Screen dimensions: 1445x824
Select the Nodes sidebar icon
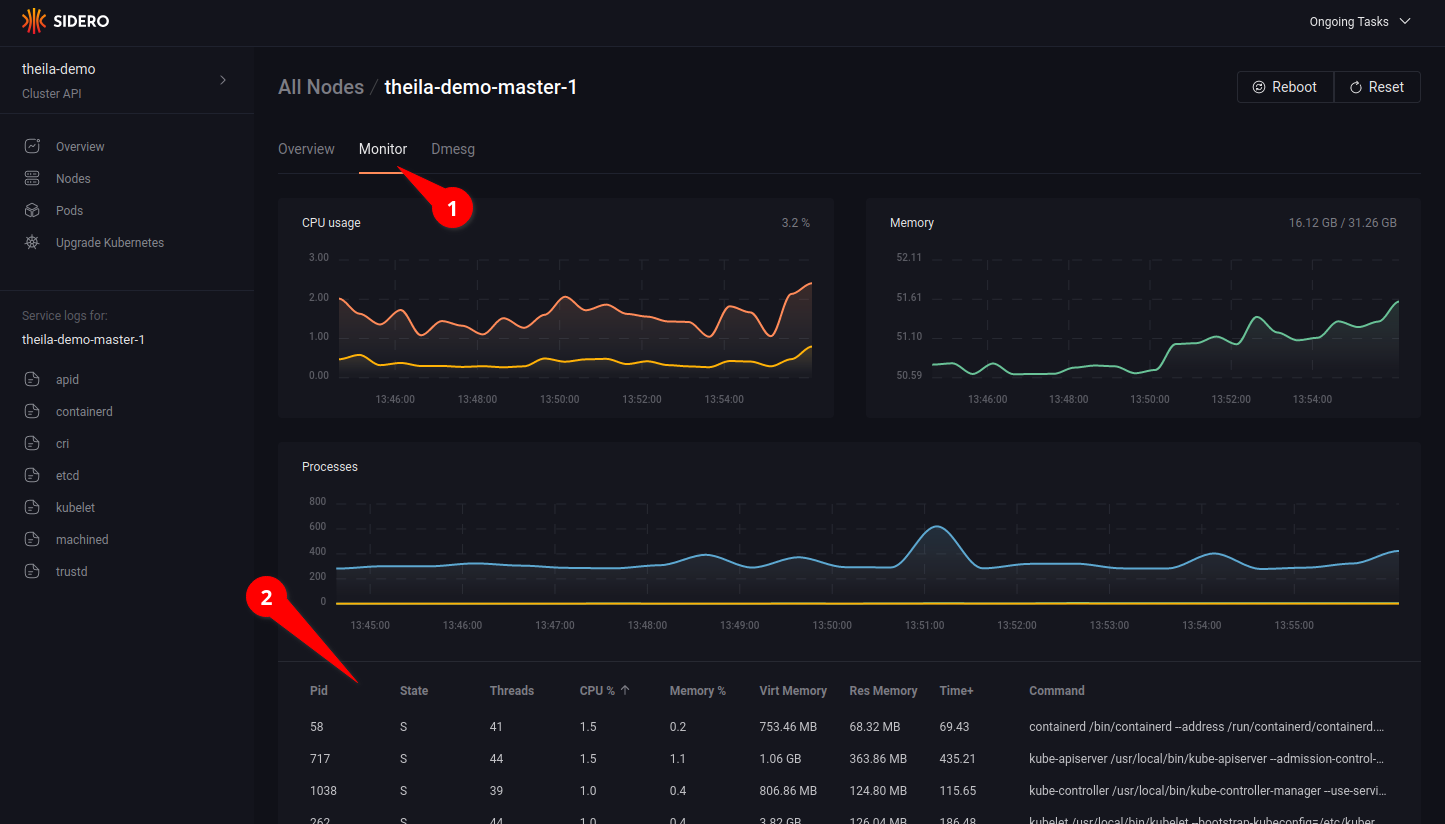point(32,179)
